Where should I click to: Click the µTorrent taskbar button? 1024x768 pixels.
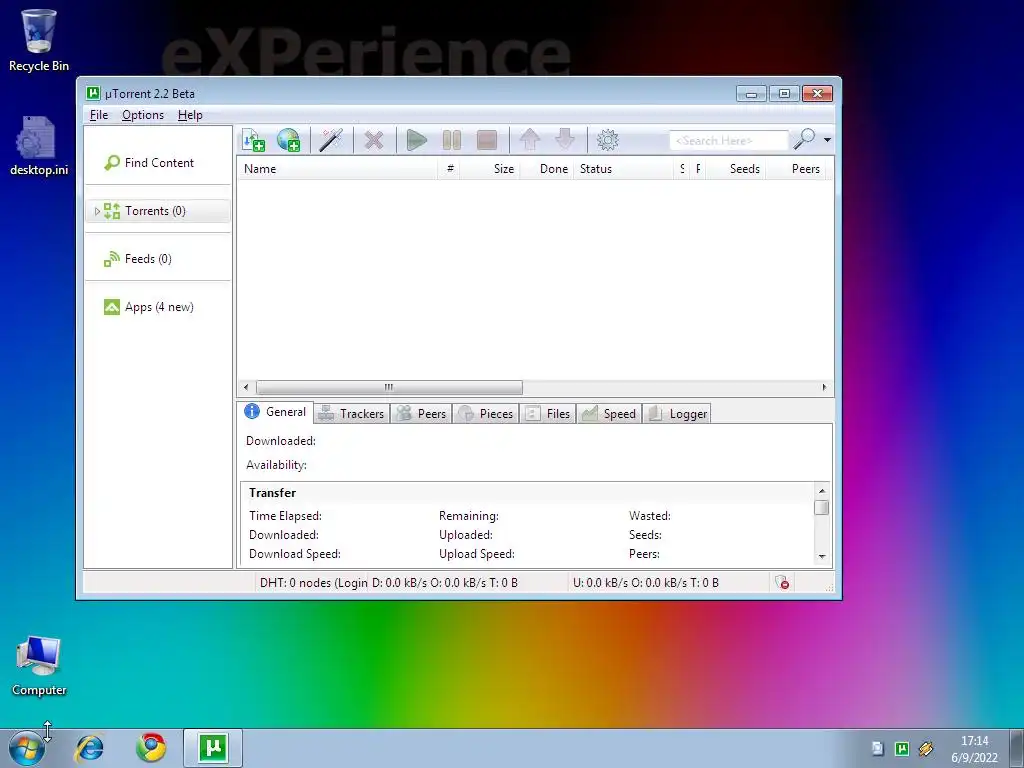tap(213, 748)
